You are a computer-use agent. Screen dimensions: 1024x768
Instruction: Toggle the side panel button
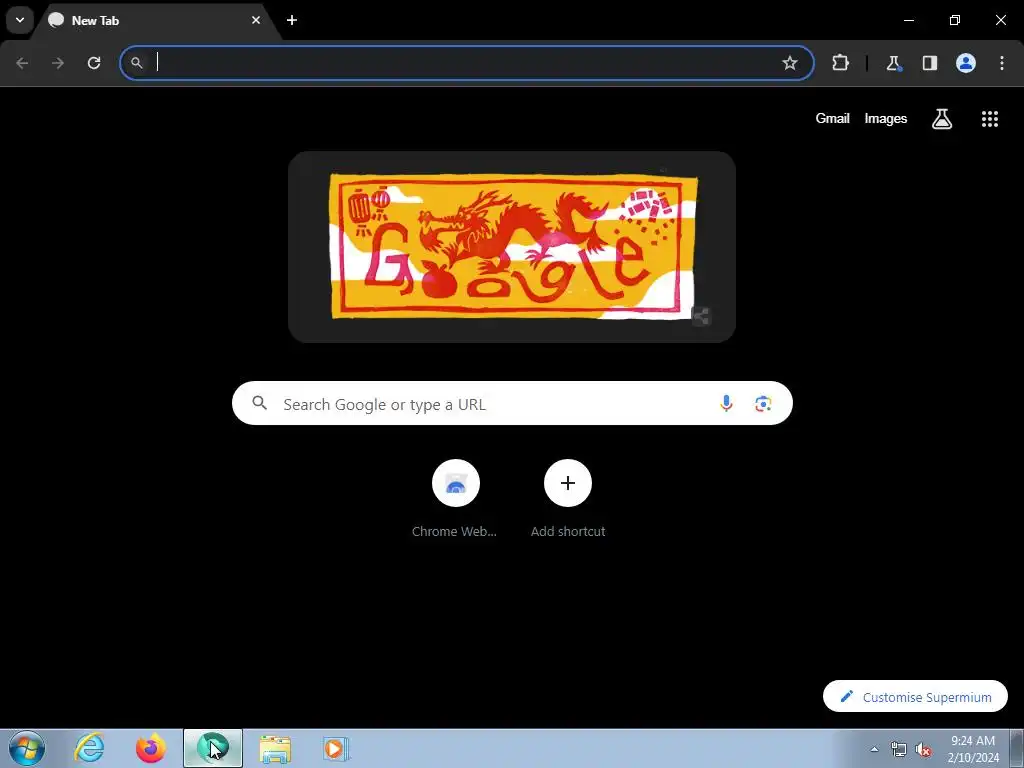click(x=930, y=63)
